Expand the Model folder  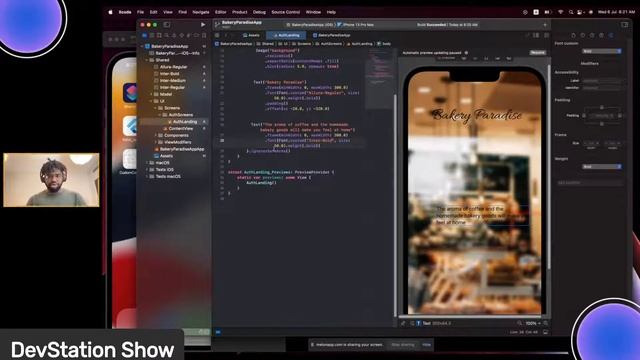click(151, 94)
